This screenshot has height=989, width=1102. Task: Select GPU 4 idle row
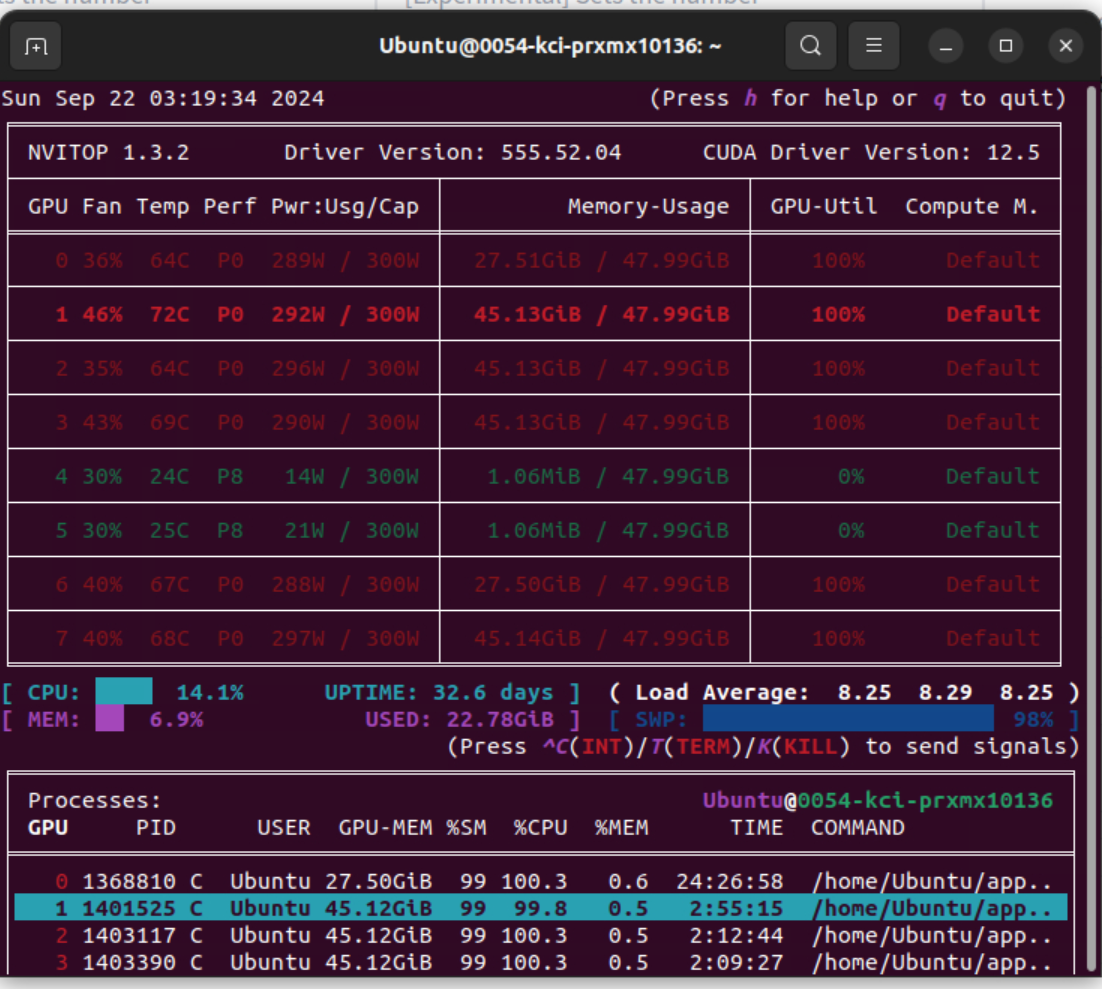tap(534, 476)
